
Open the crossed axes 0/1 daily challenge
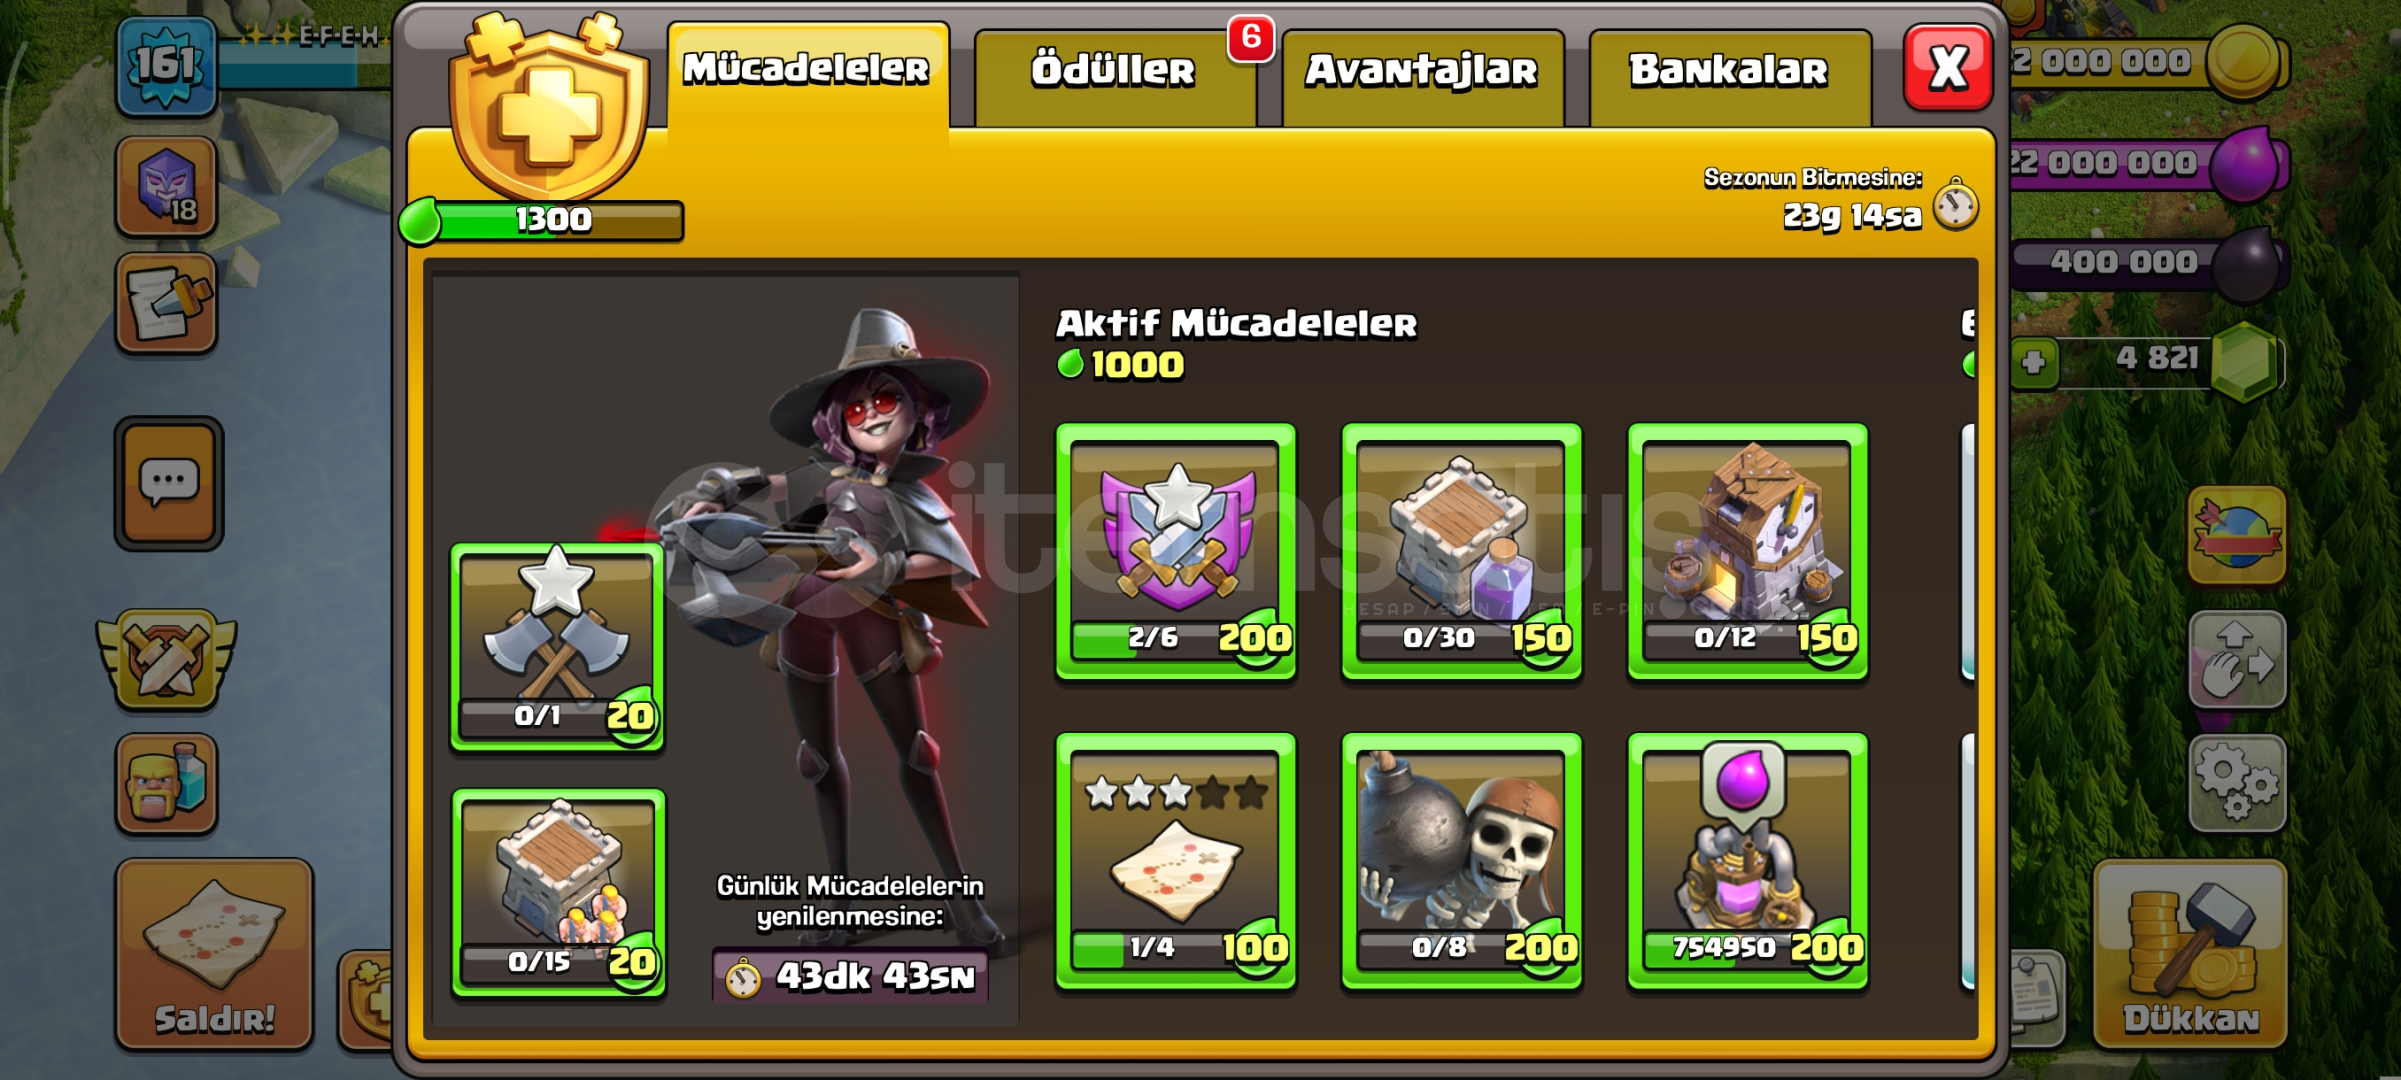557,646
